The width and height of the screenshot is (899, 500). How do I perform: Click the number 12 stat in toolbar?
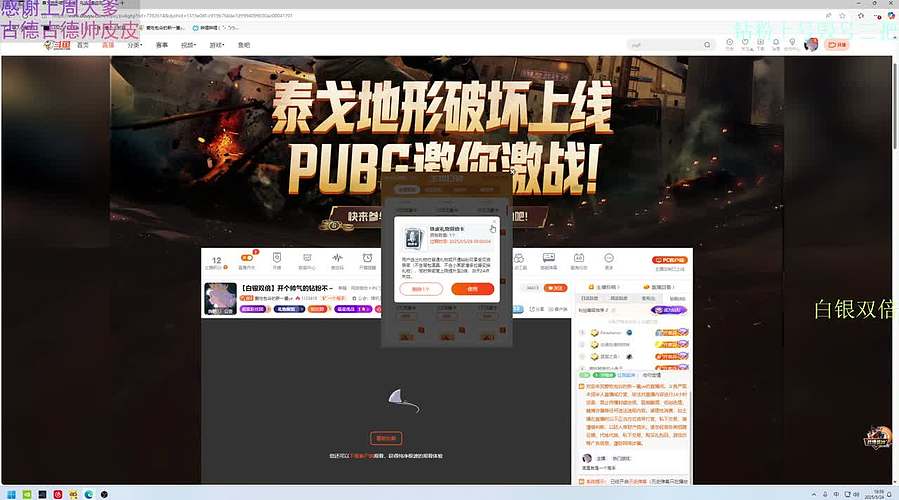coord(217,260)
